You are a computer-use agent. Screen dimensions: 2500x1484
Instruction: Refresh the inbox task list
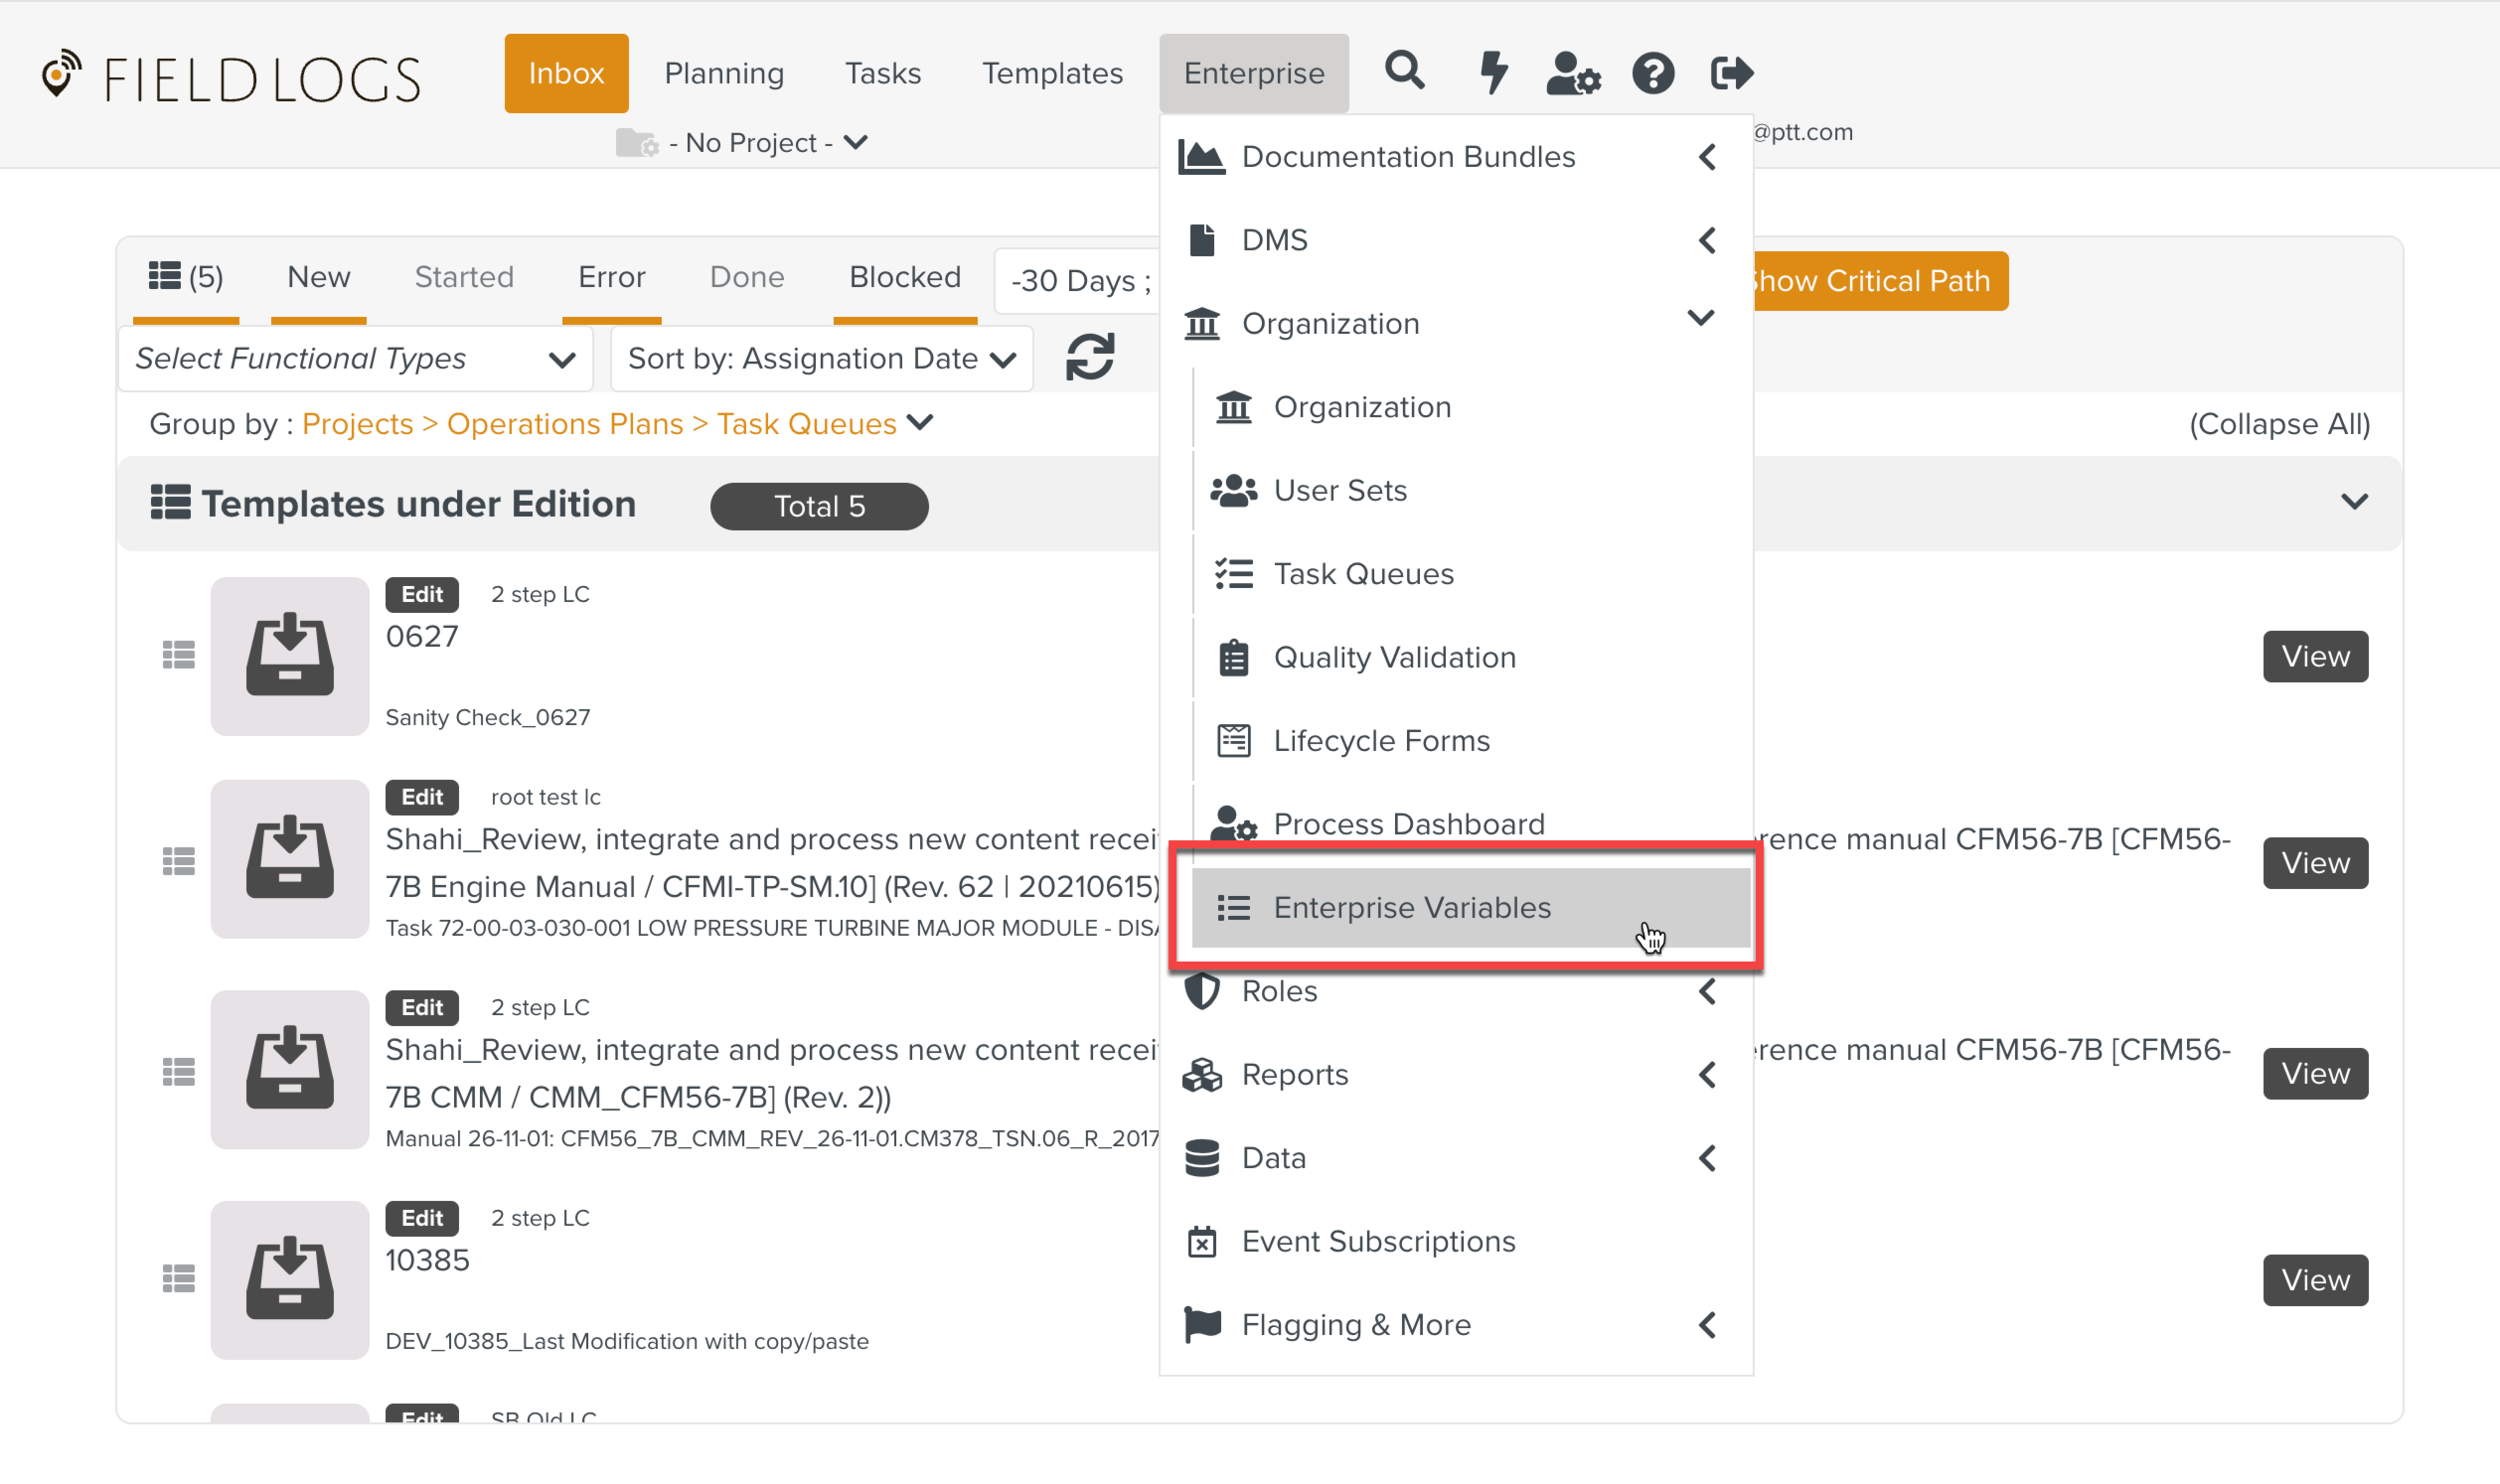point(1089,357)
